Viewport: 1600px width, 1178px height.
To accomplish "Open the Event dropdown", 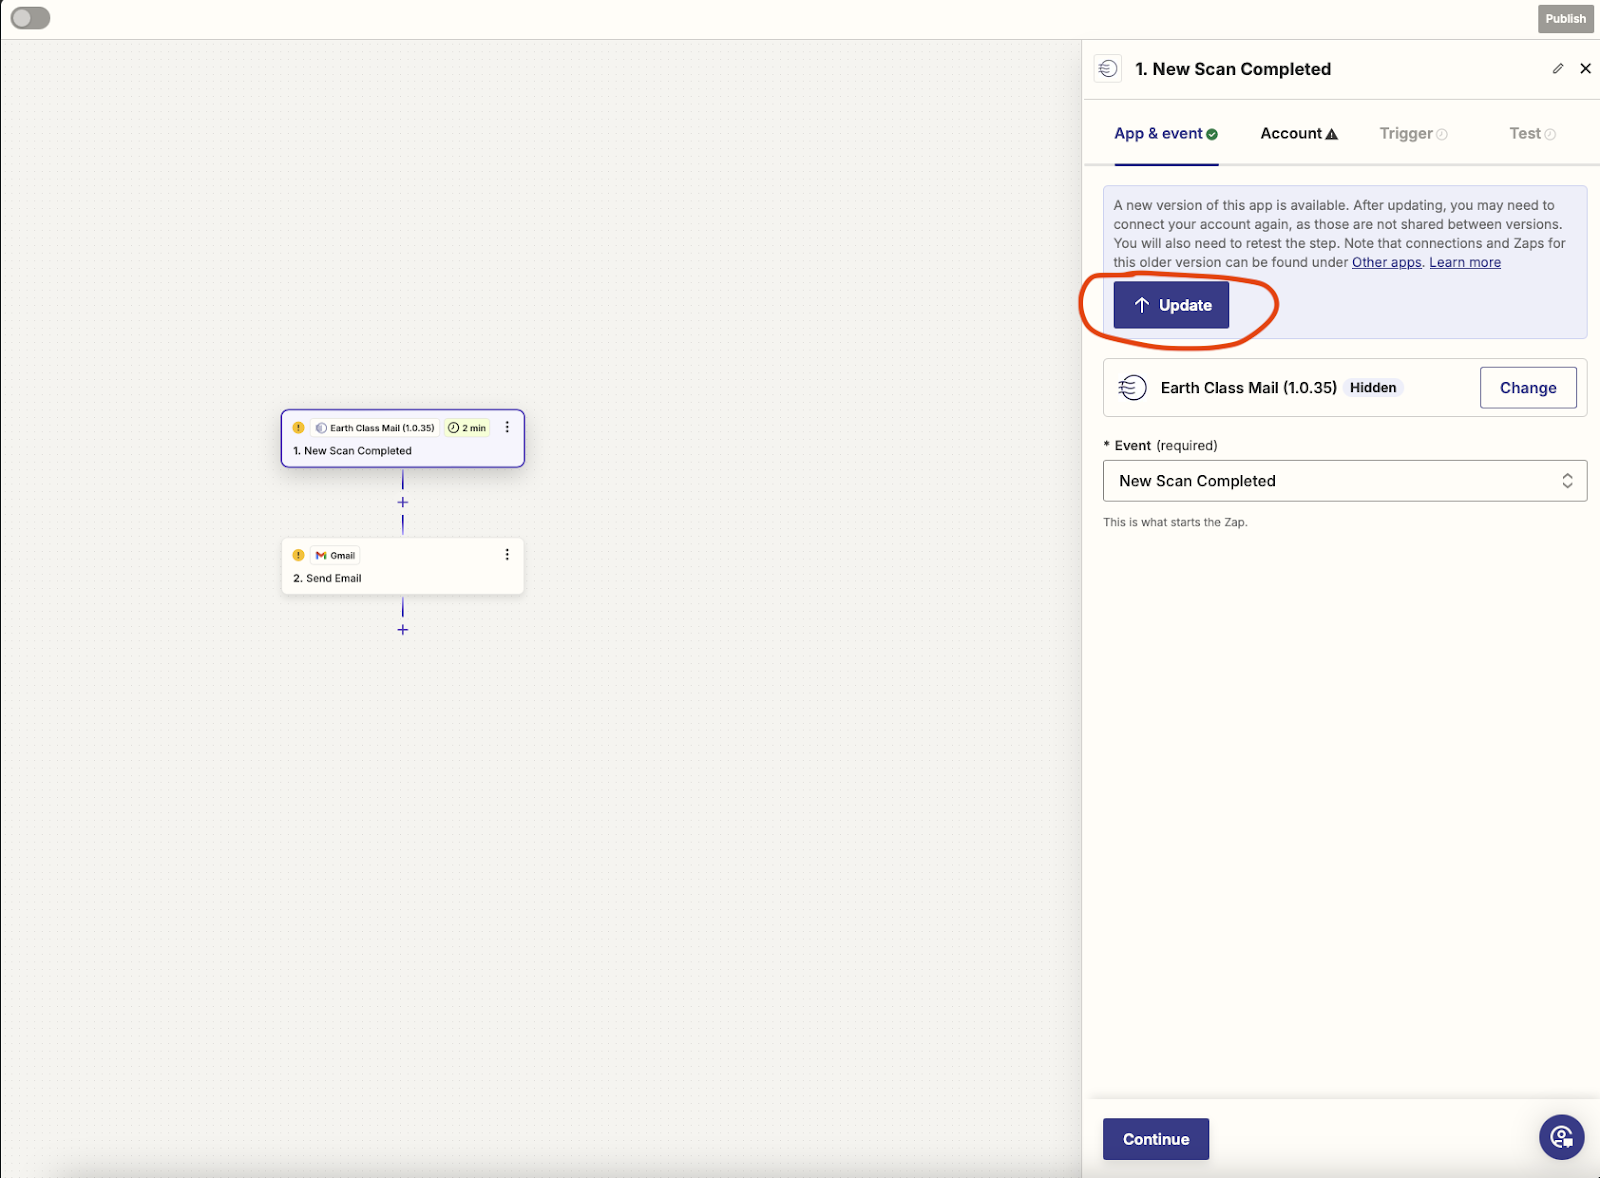I will coord(1345,481).
